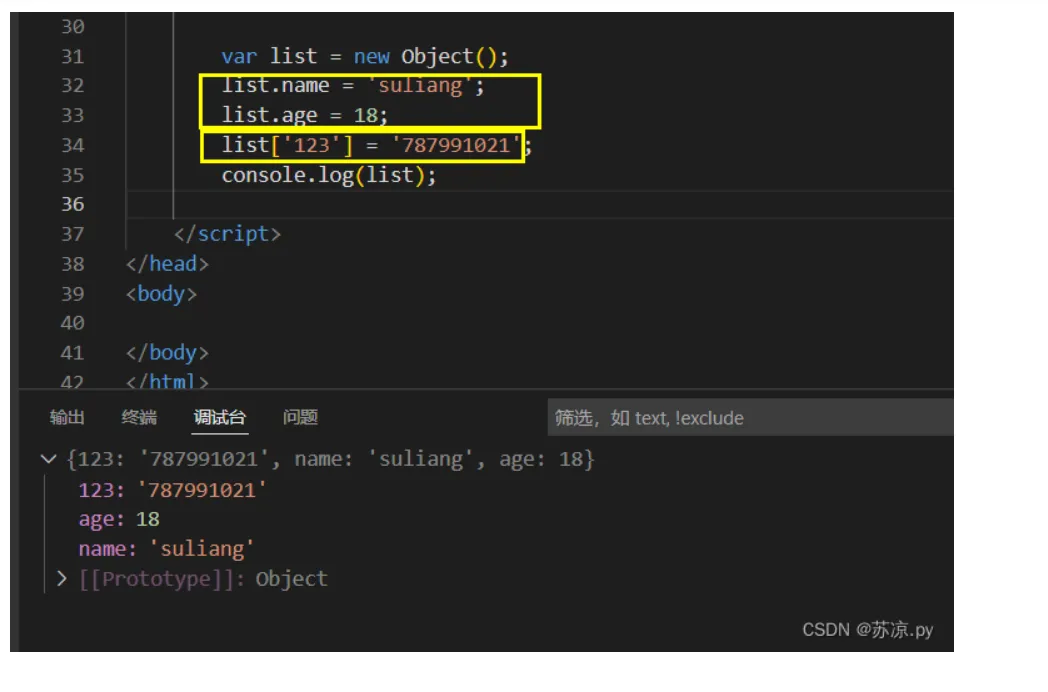Click the list.age = 18 code line
The width and height of the screenshot is (1048, 692).
(x=305, y=115)
